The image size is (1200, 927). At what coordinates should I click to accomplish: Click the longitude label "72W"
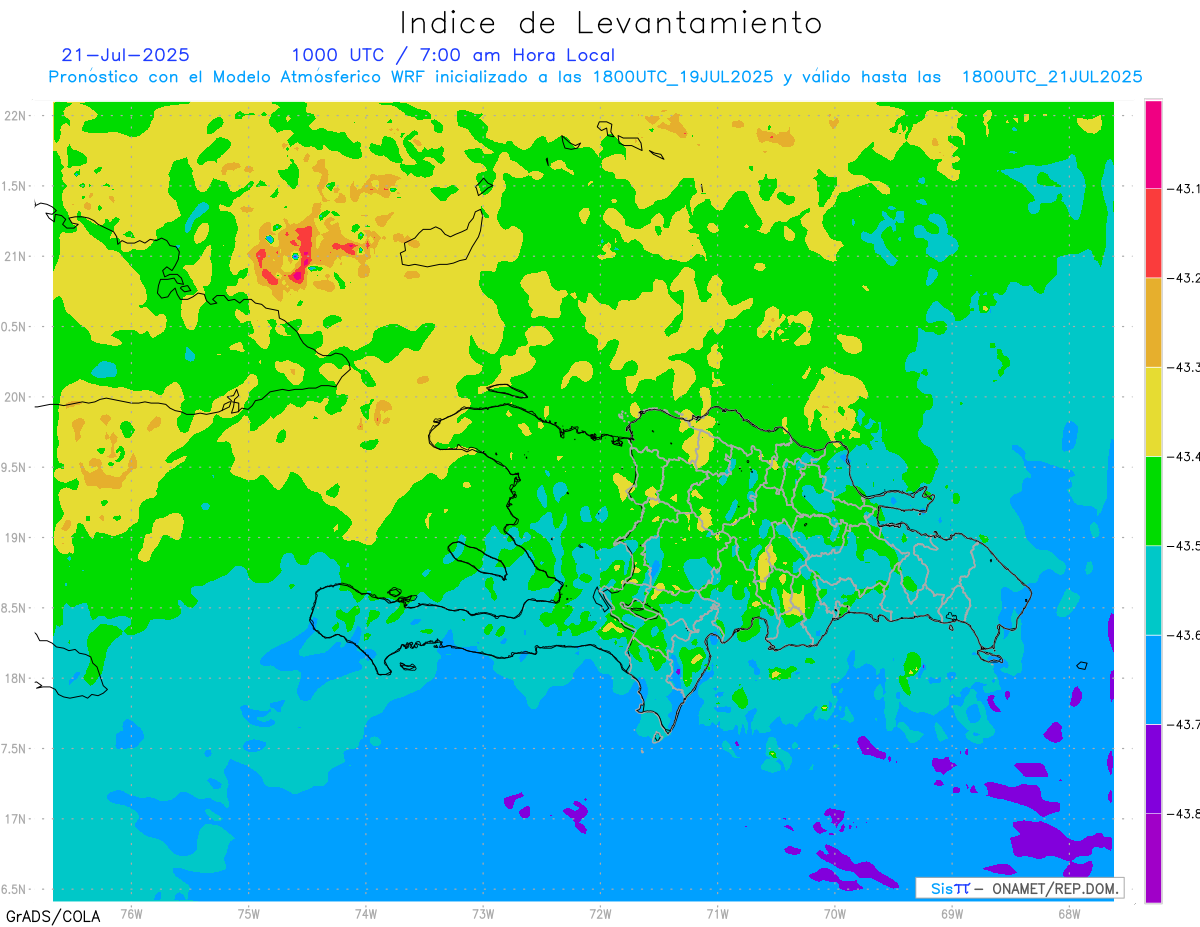(x=600, y=913)
